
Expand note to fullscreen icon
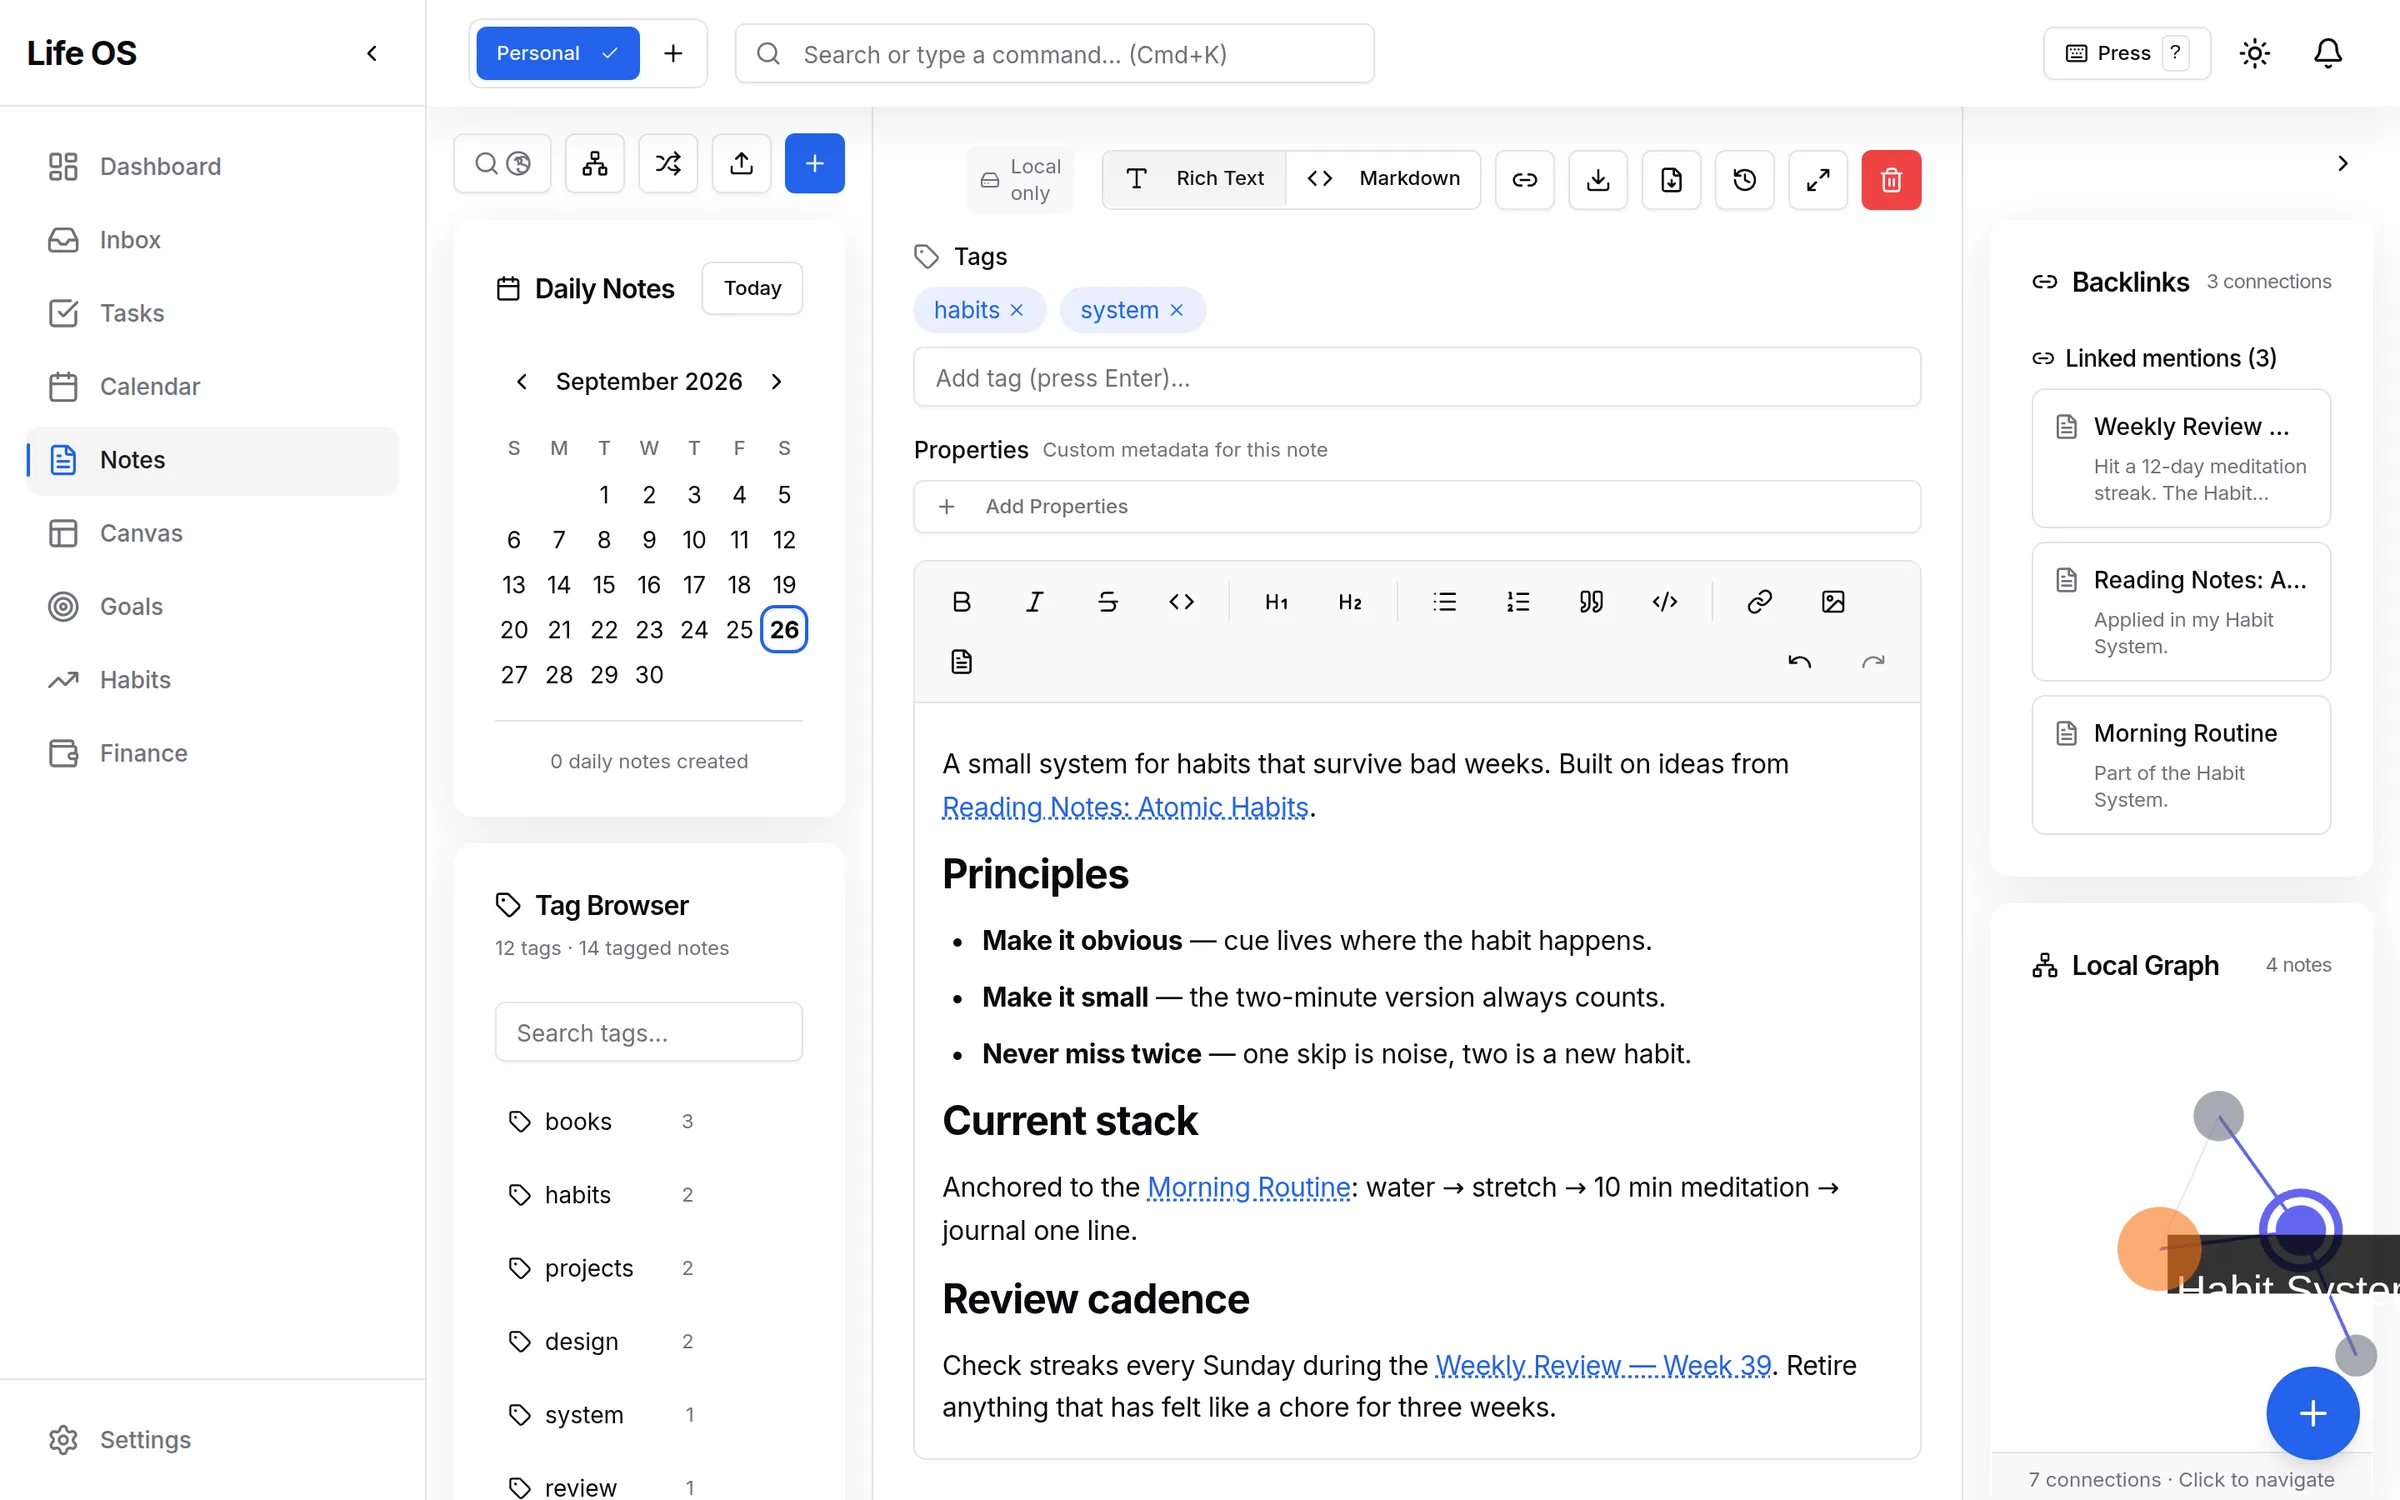point(1818,179)
